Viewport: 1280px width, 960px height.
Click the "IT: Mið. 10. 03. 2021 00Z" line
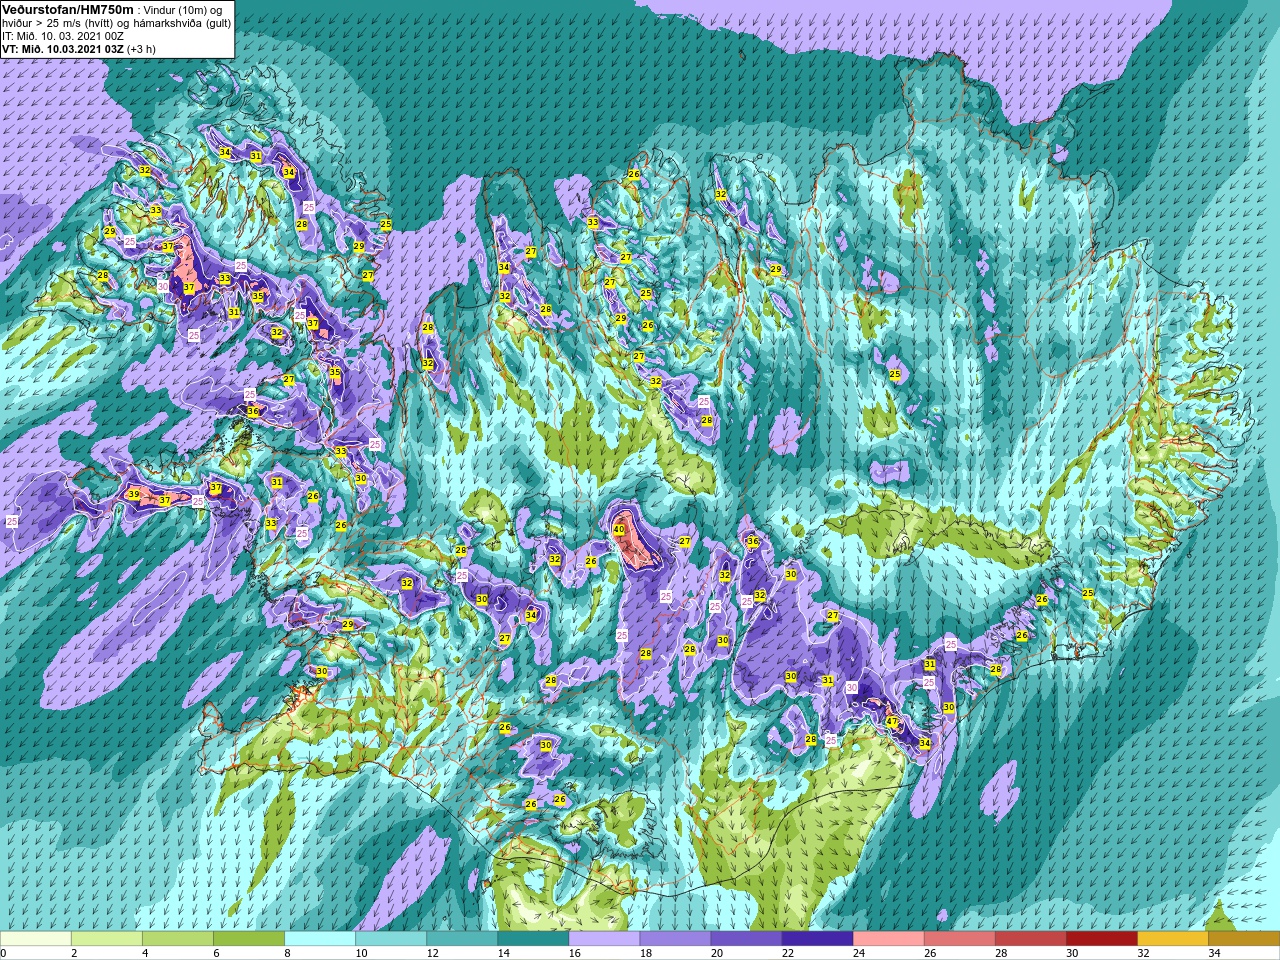point(63,35)
